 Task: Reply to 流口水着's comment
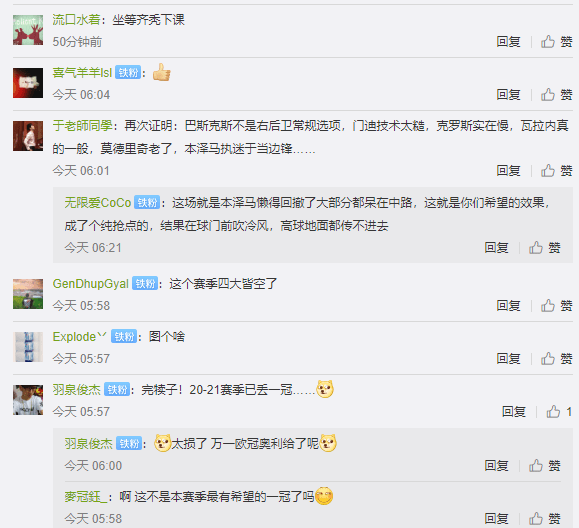[x=508, y=42]
